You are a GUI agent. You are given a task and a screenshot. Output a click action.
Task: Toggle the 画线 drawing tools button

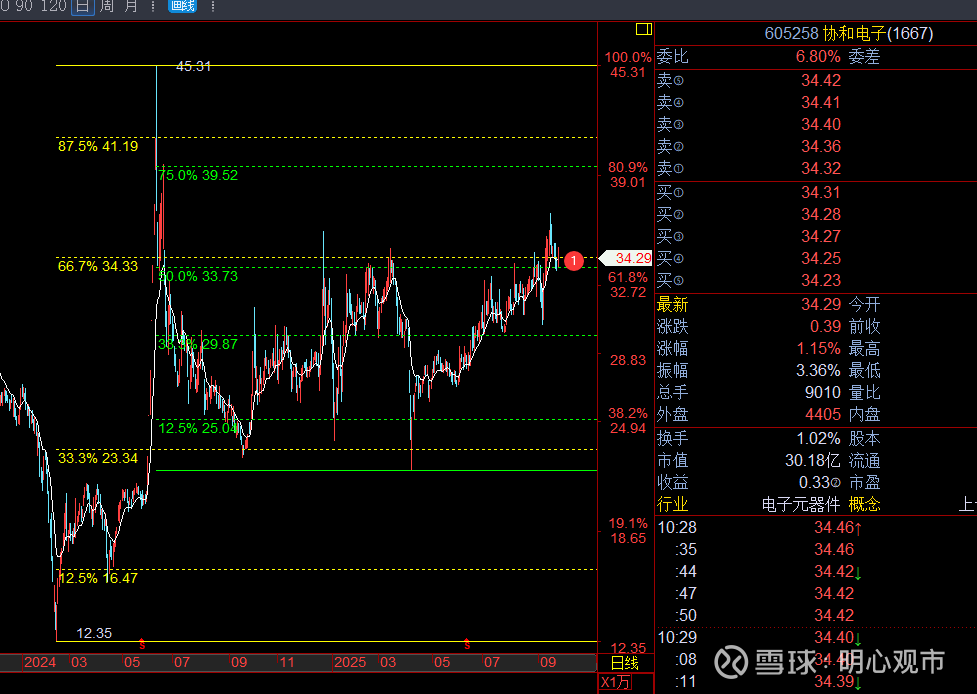pyautogui.click(x=183, y=6)
